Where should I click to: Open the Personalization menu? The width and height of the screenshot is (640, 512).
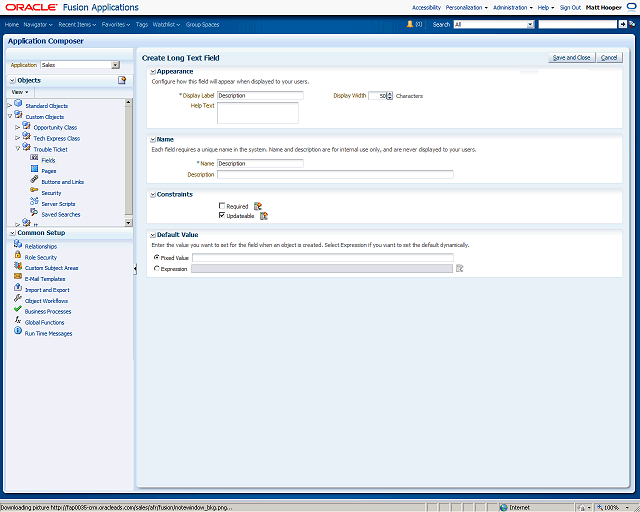click(x=467, y=7)
